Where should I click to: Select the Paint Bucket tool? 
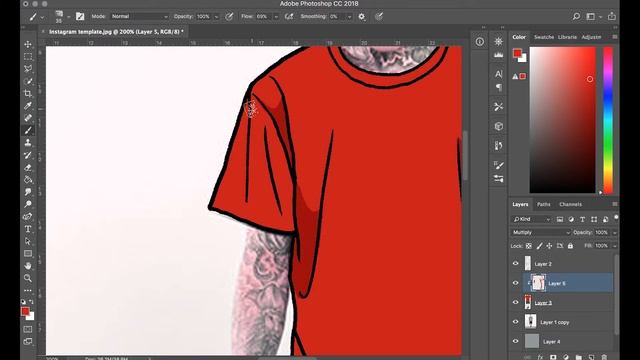(28, 180)
